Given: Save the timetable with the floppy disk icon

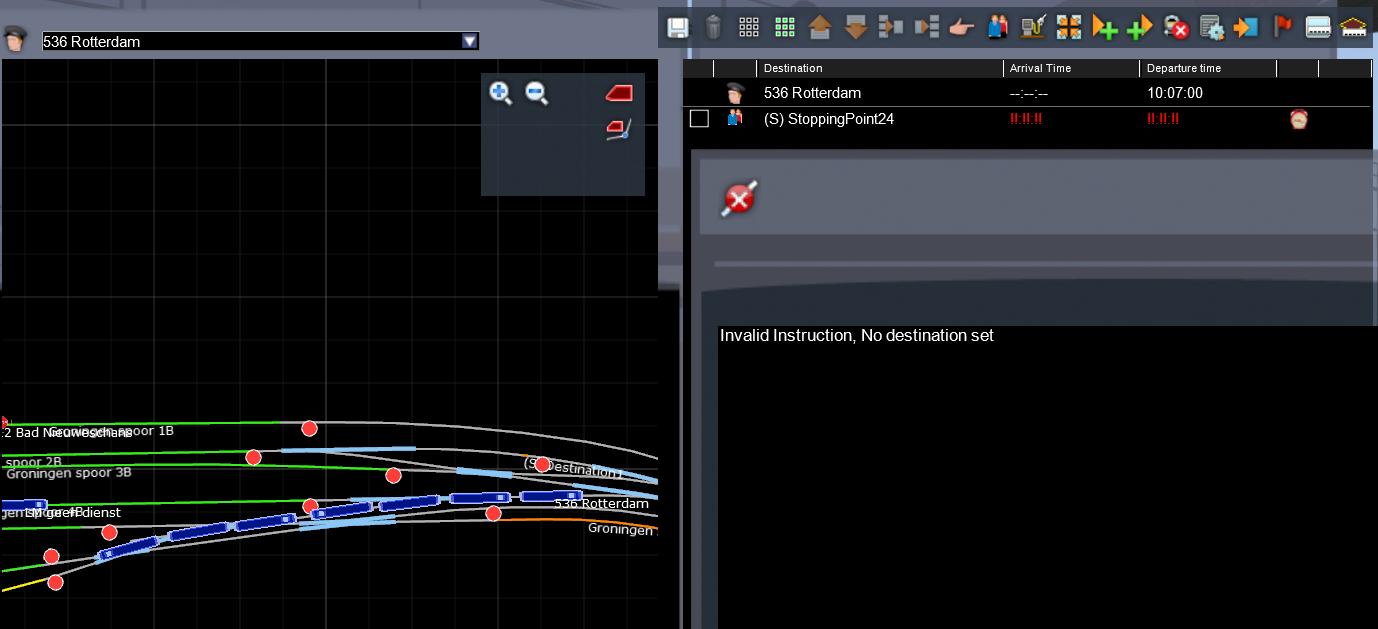Looking at the screenshot, I should click(x=677, y=27).
